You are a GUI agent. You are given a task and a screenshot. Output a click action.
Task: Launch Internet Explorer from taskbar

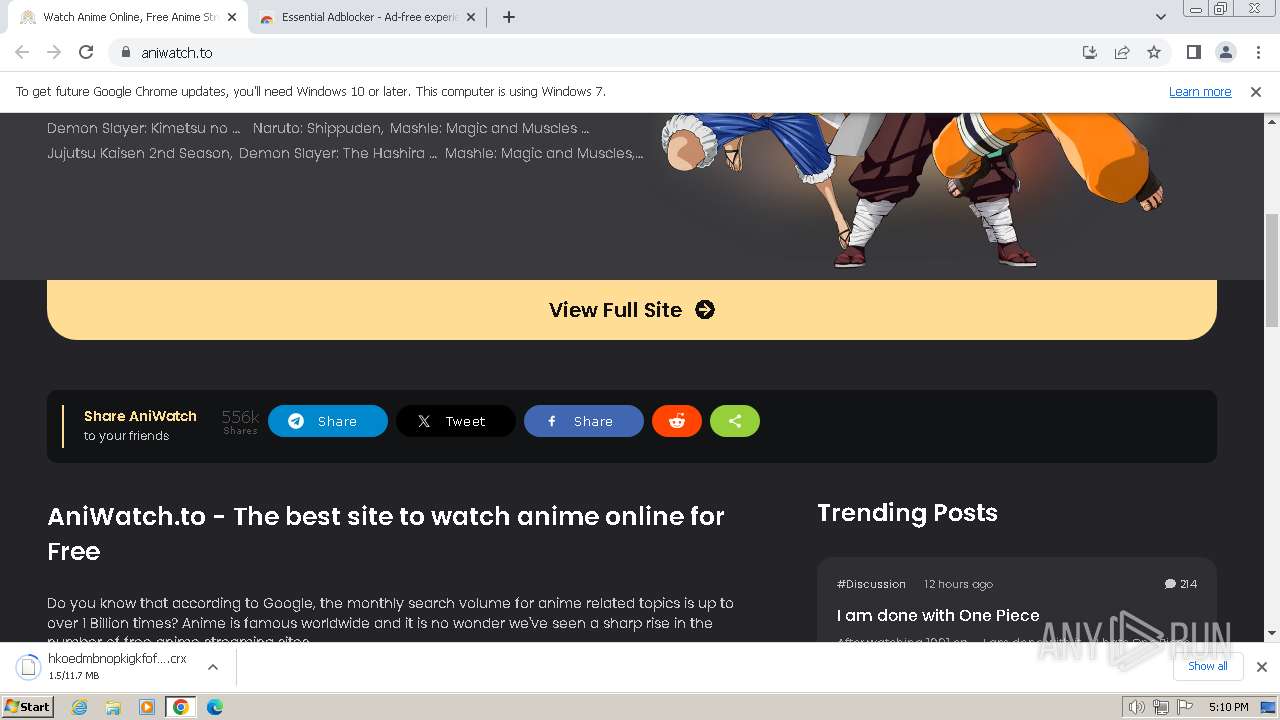coord(80,707)
